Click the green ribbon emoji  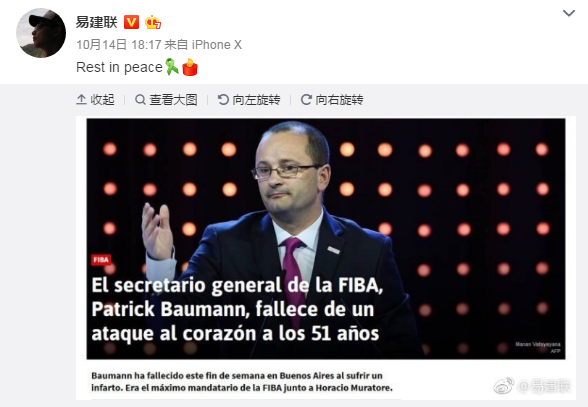(x=172, y=67)
